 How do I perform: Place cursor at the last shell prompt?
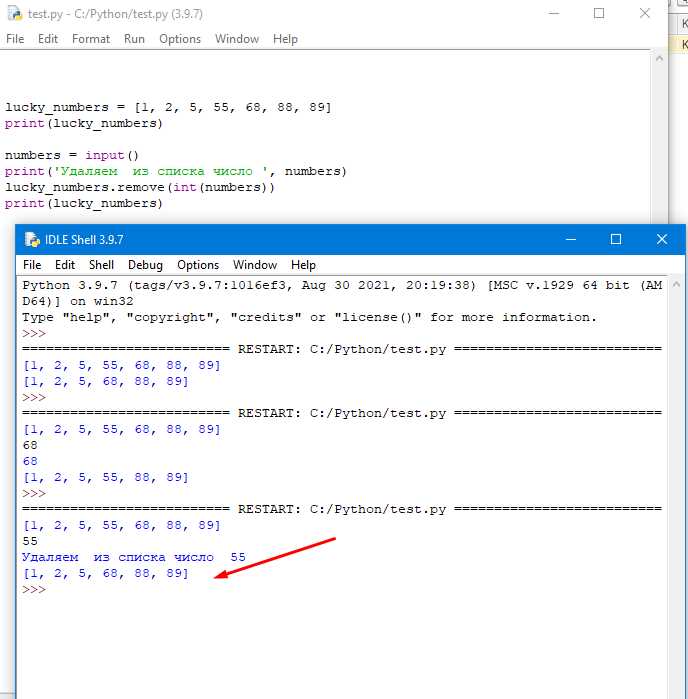click(50, 589)
